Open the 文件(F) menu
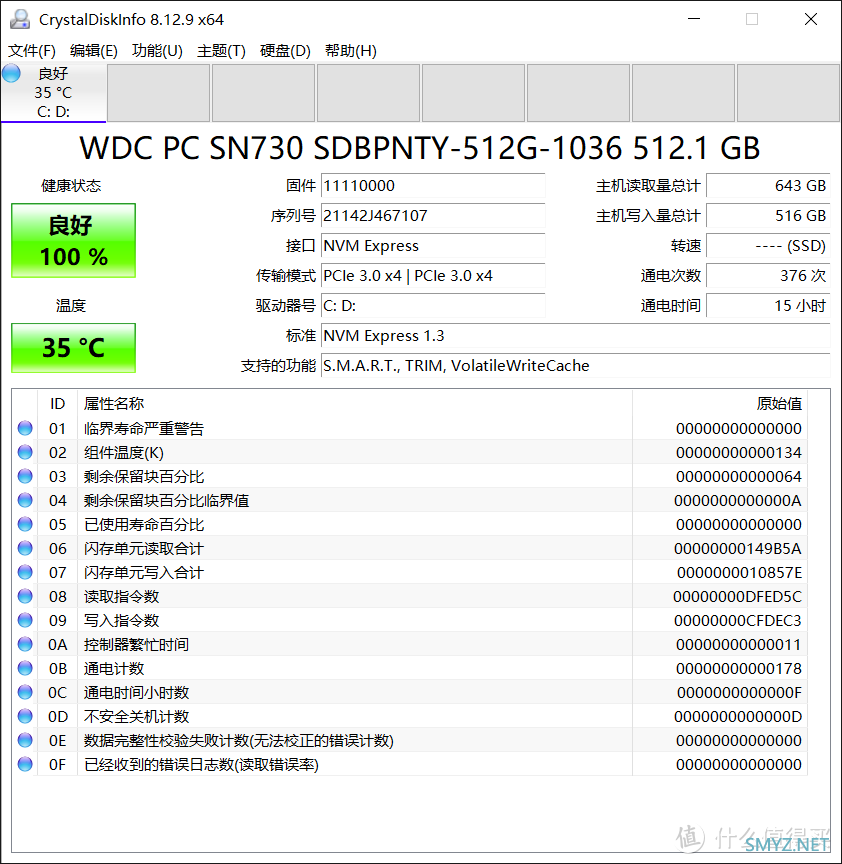Screen dimensions: 842x864 [31, 51]
